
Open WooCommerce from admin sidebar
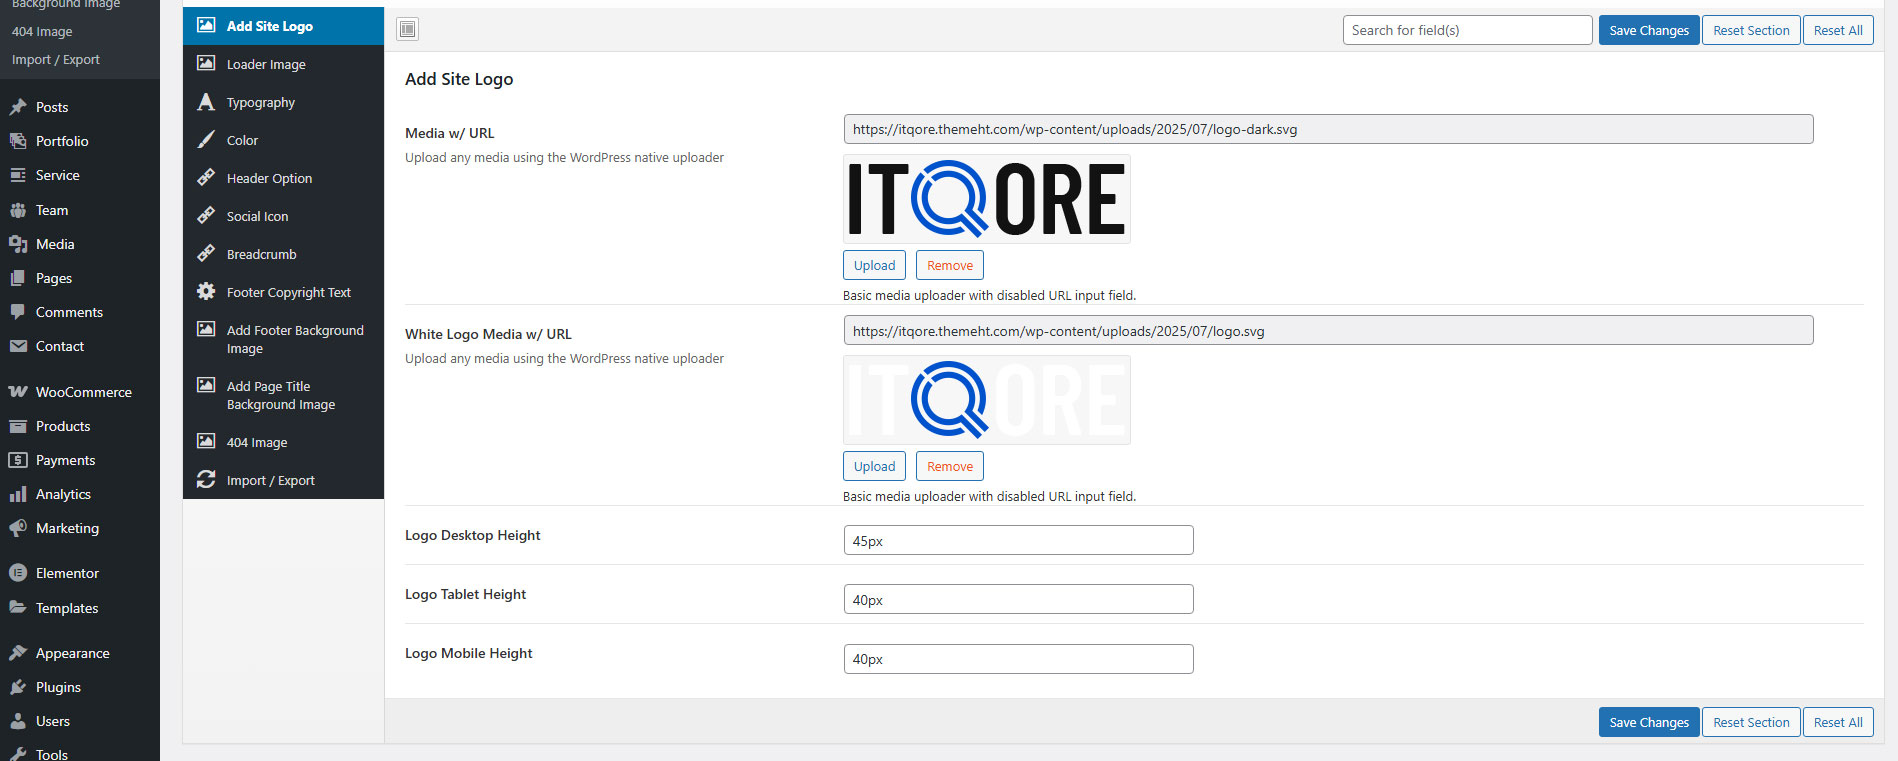(83, 392)
